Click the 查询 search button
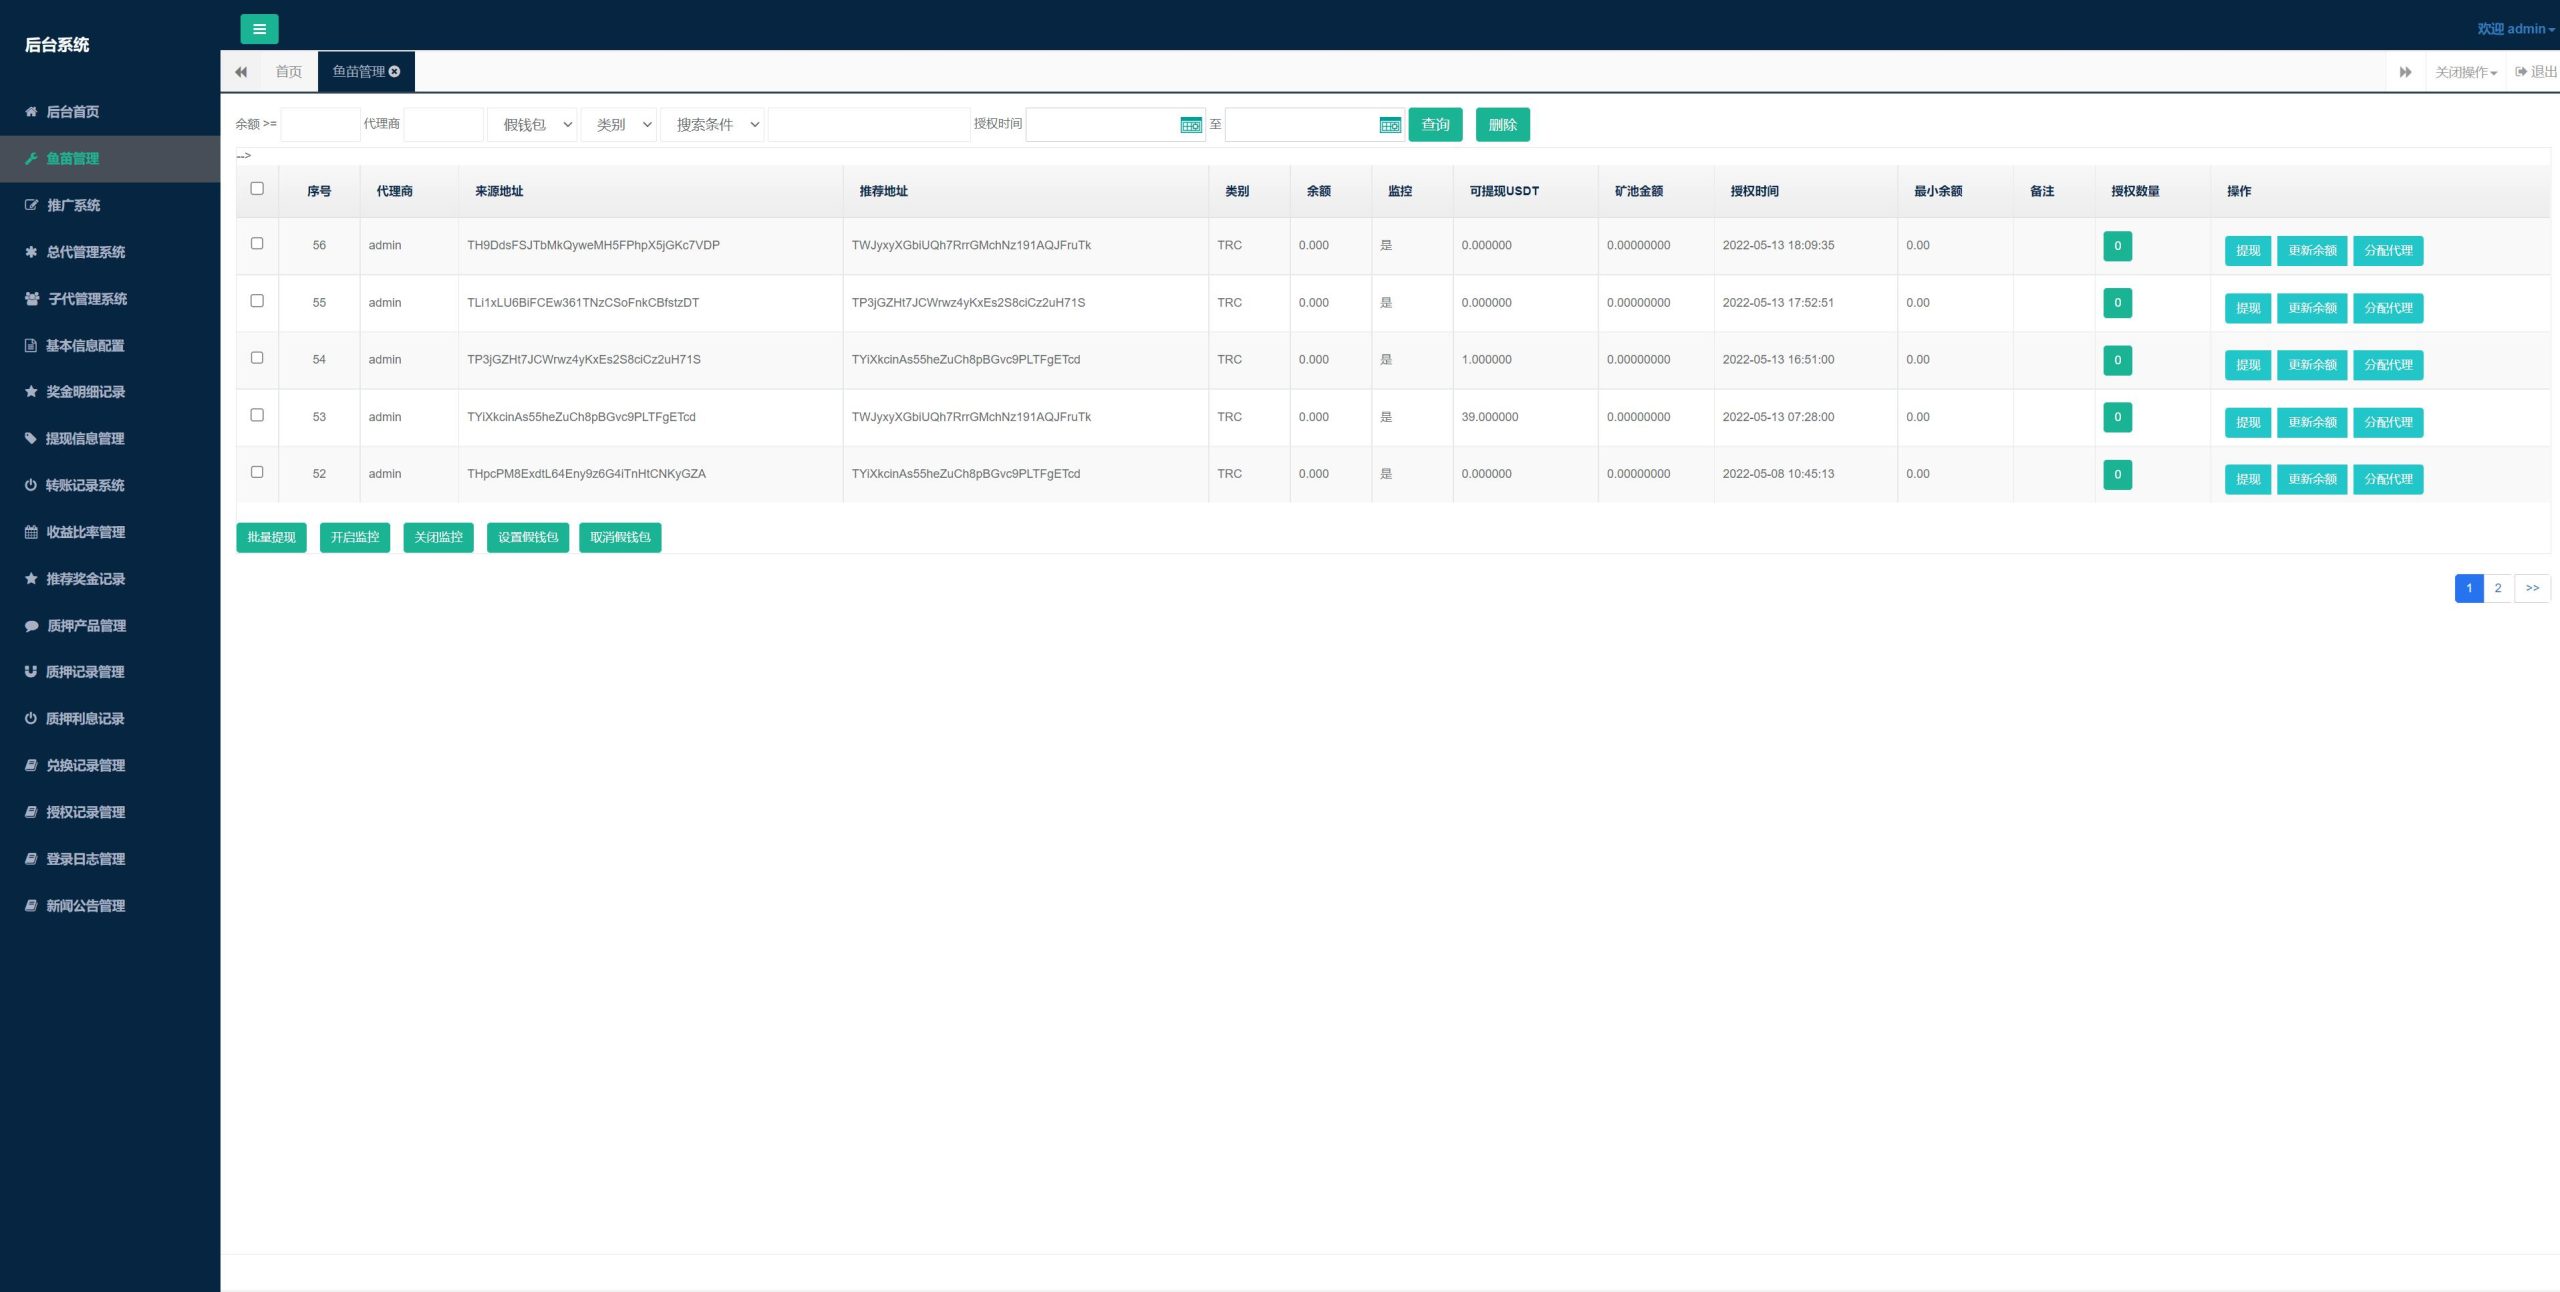 (1435, 124)
